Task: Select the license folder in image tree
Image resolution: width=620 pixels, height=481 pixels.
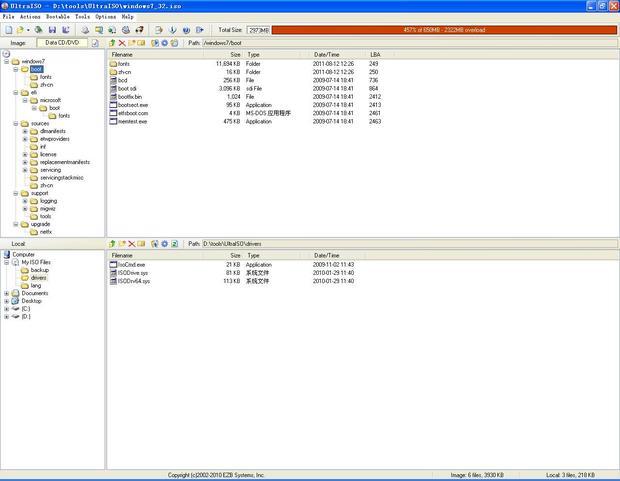Action: pos(48,155)
